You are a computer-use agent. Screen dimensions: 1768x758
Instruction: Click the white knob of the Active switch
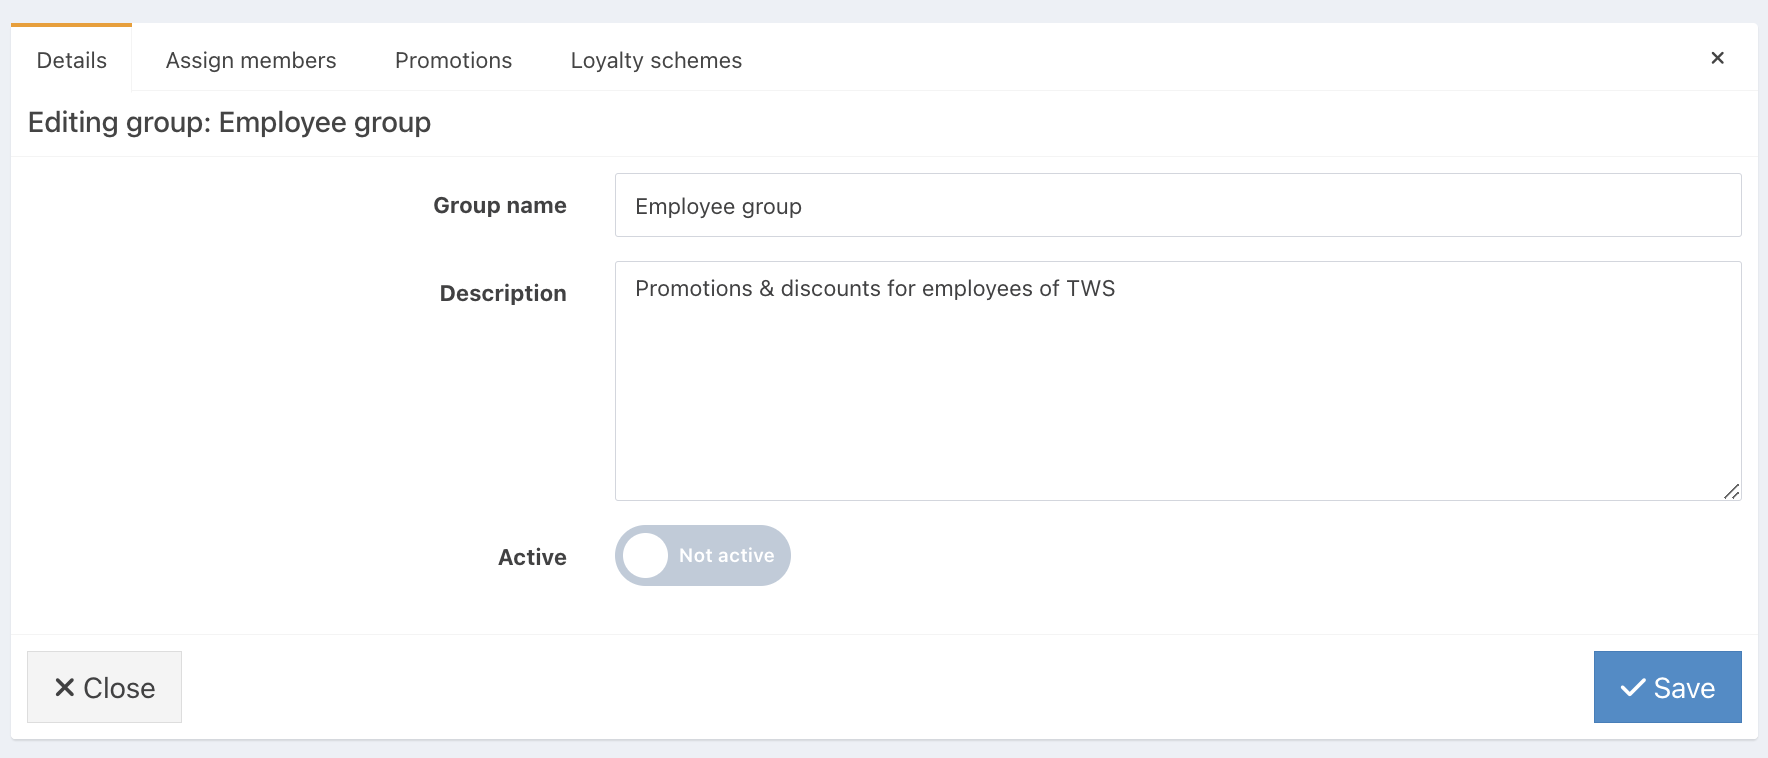point(646,555)
